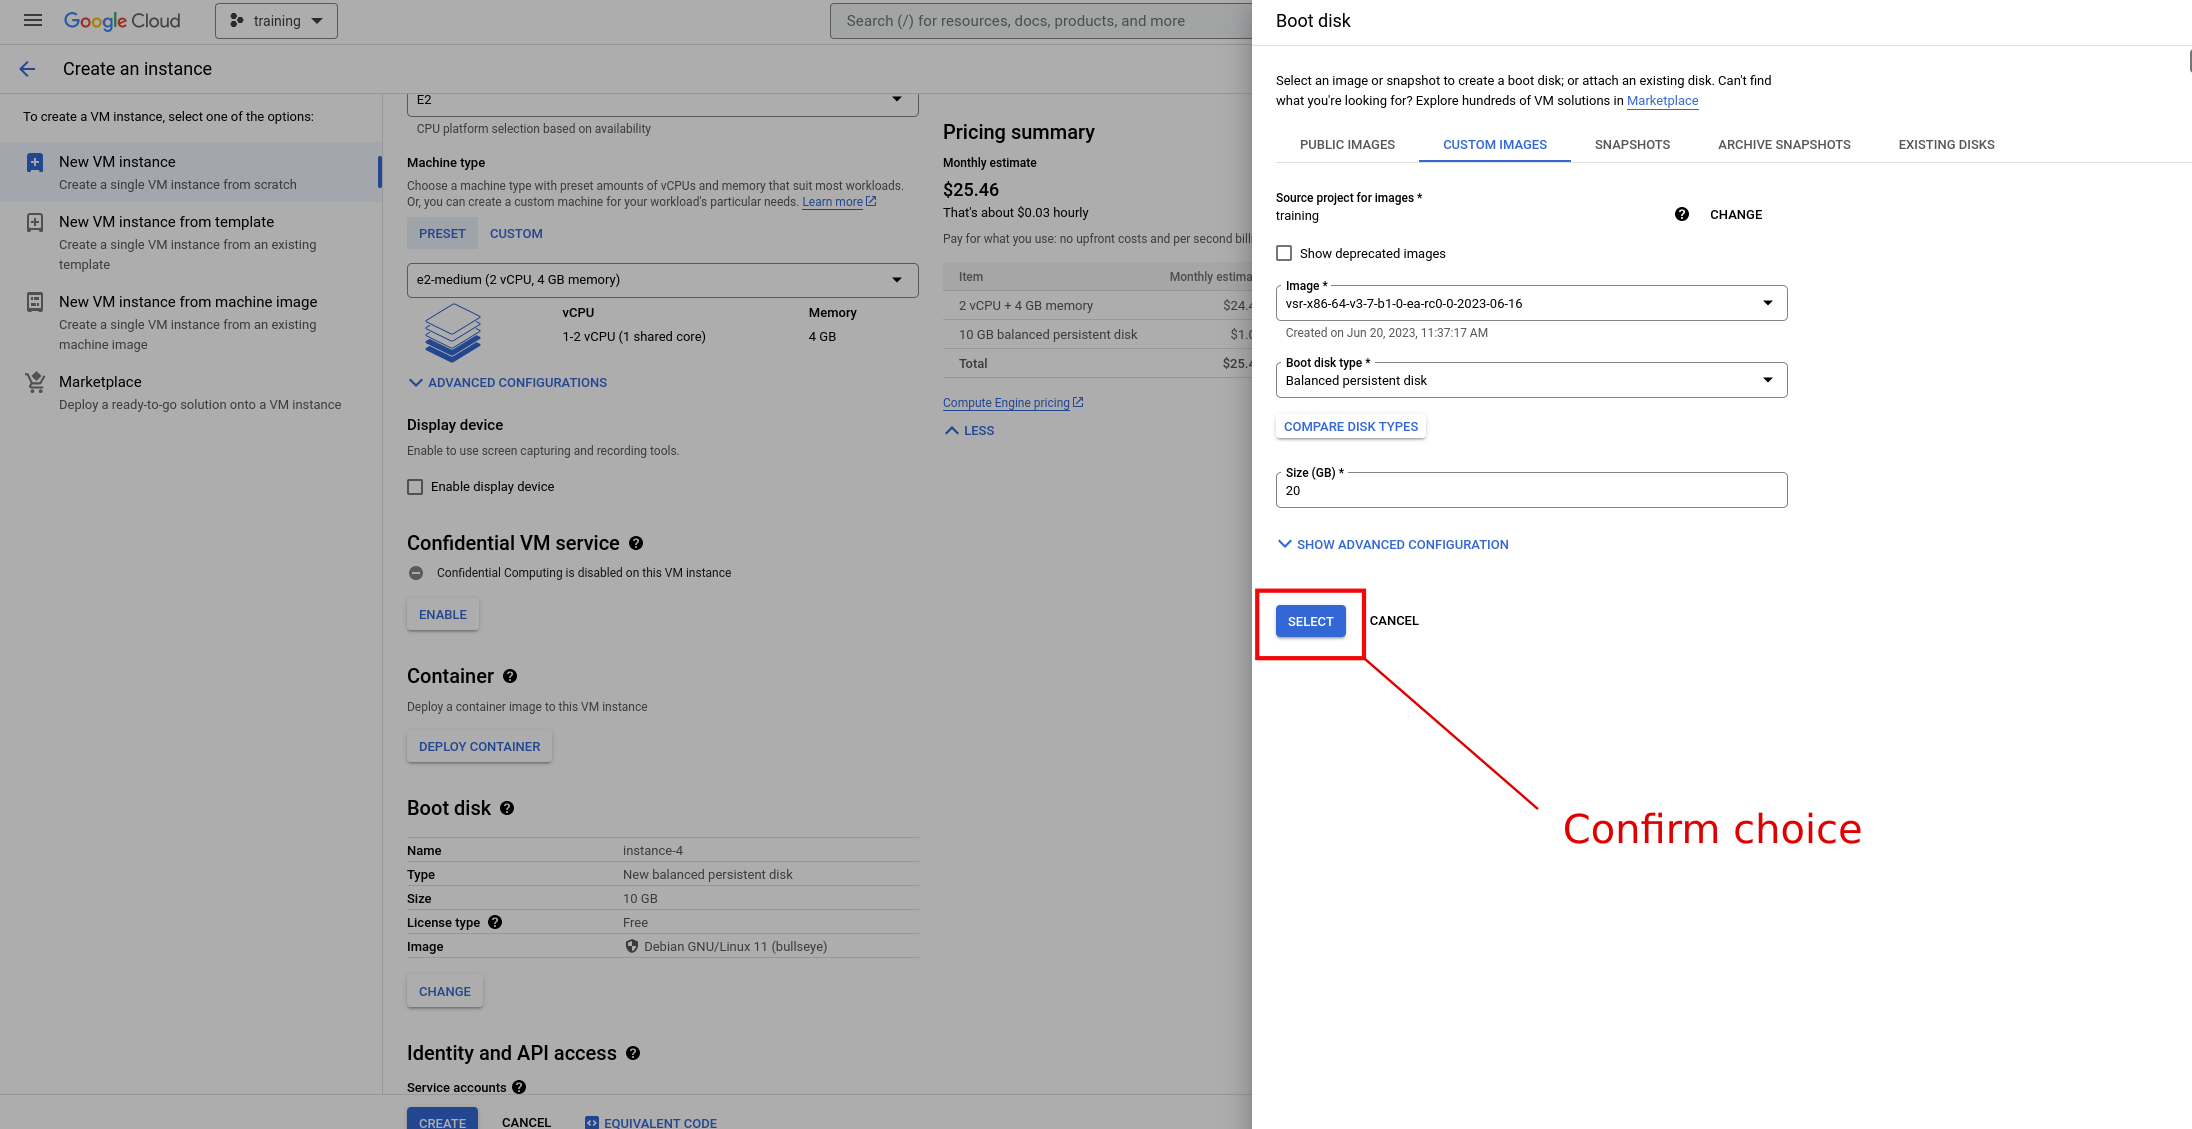The height and width of the screenshot is (1129, 2192).
Task: Click the back arrow next to Create an instance
Action: (x=27, y=69)
